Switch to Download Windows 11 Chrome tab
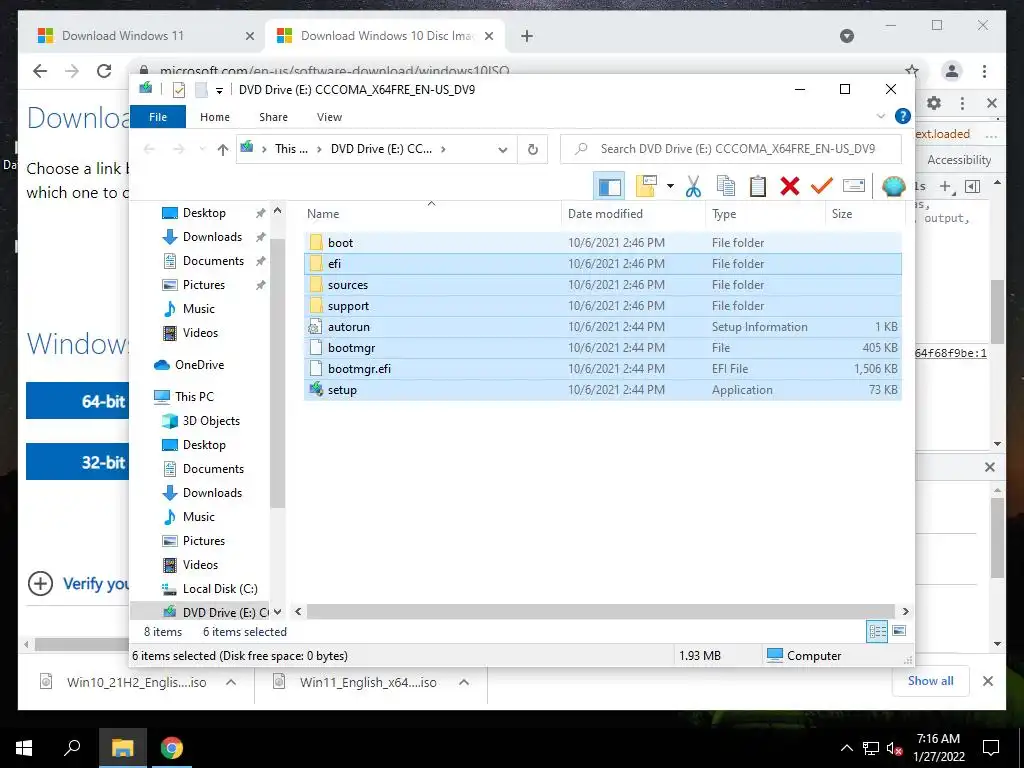Viewport: 1024px width, 768px height. click(x=146, y=36)
